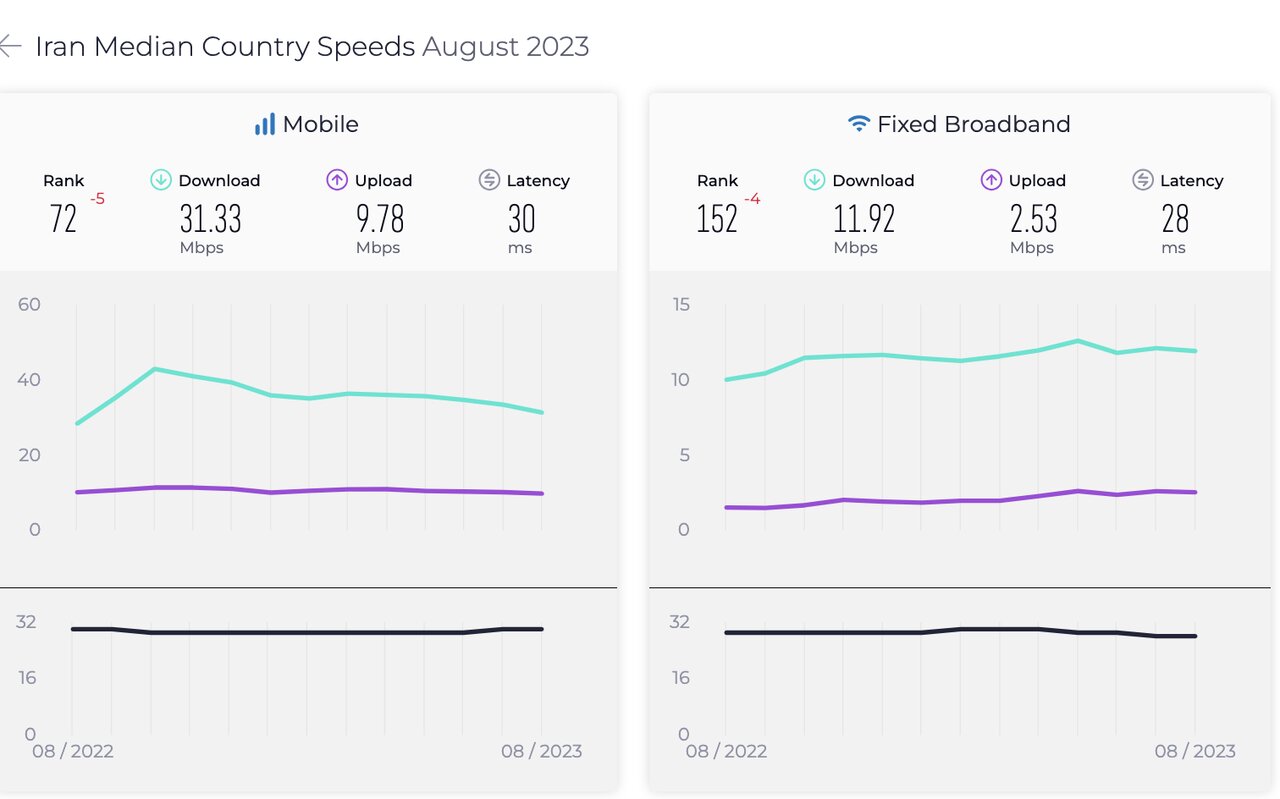1280x799 pixels.
Task: Click the Fixed Broadband Download arrow icon
Action: pos(815,180)
